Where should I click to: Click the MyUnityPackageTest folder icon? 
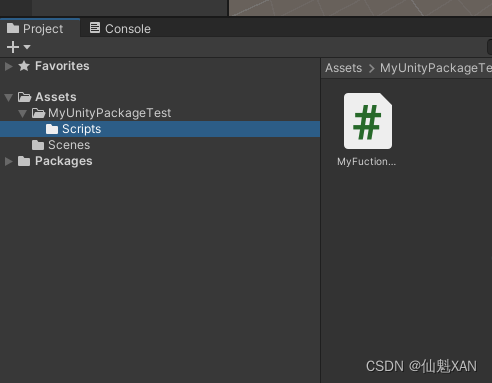tap(38, 113)
